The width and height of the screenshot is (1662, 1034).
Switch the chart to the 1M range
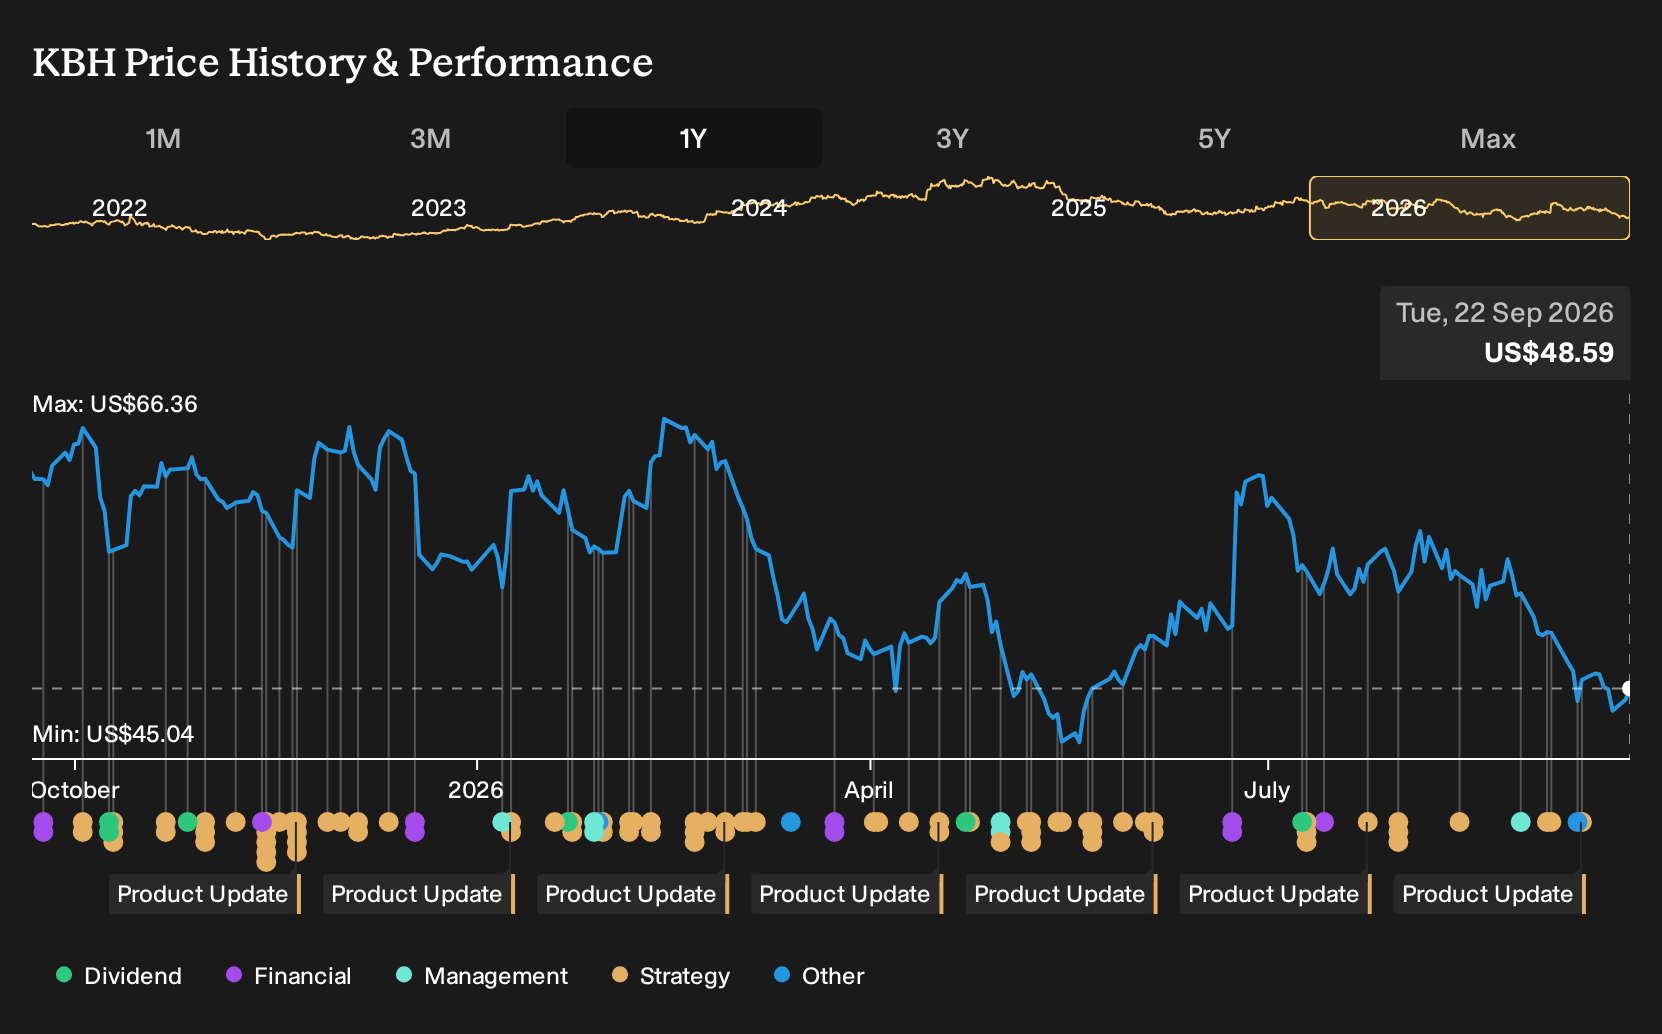(x=163, y=138)
